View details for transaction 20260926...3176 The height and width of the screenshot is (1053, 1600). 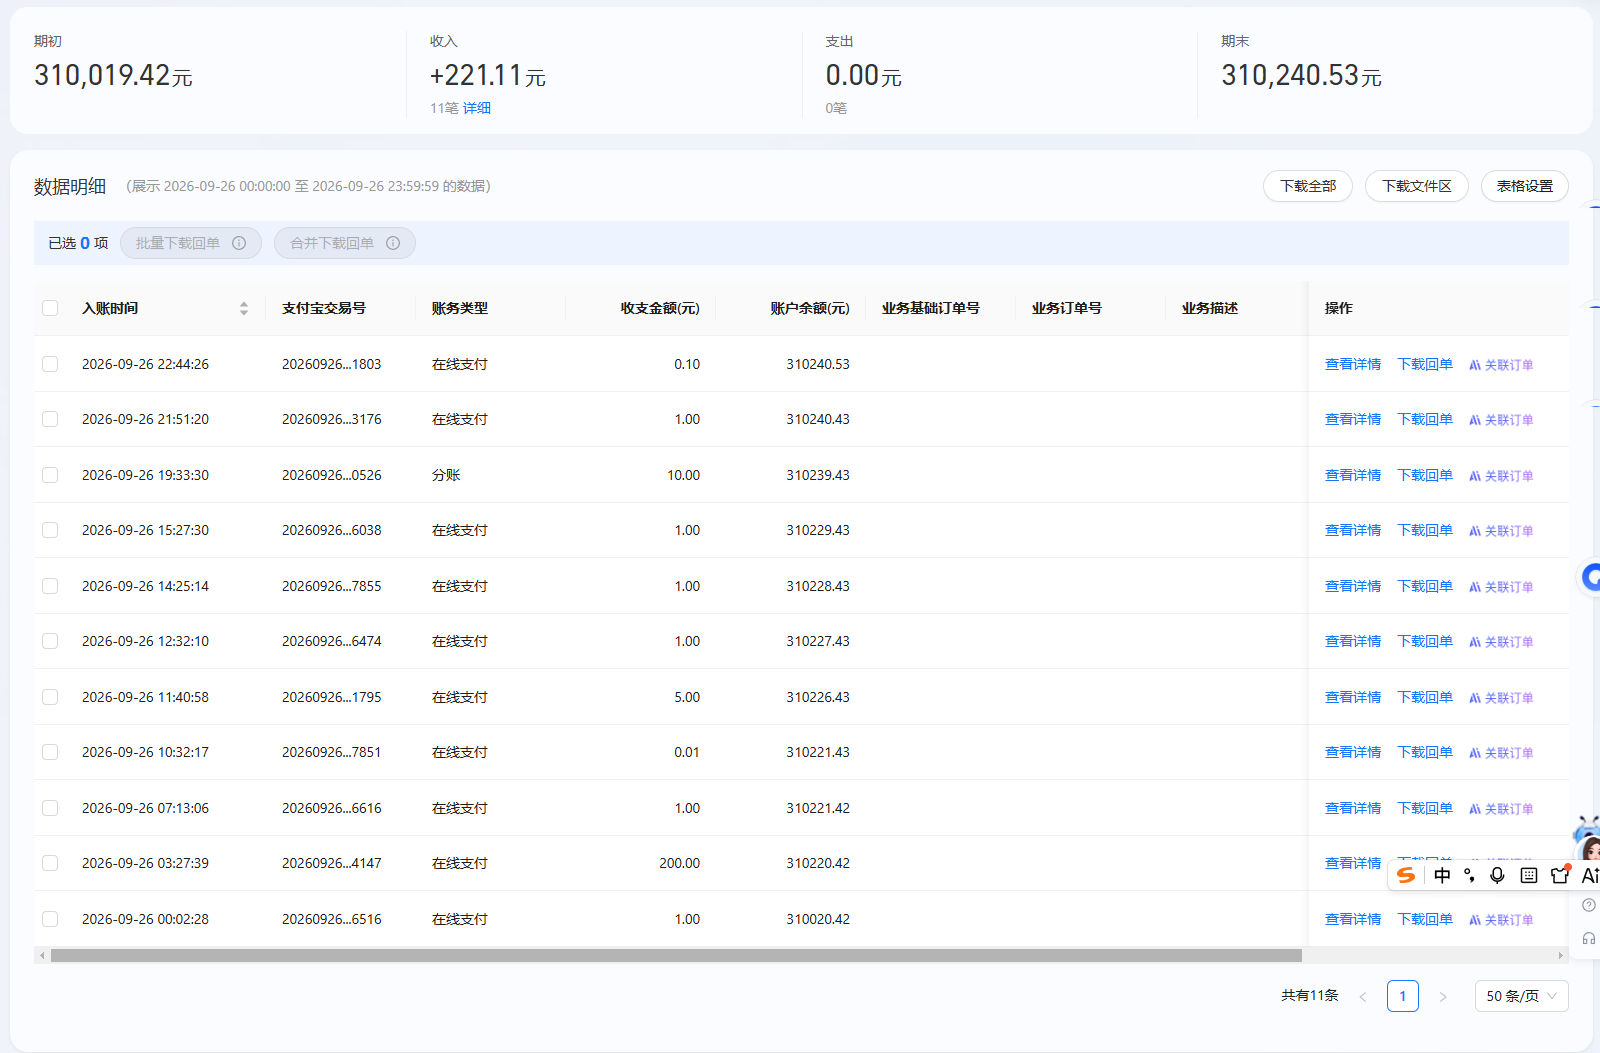point(1353,419)
